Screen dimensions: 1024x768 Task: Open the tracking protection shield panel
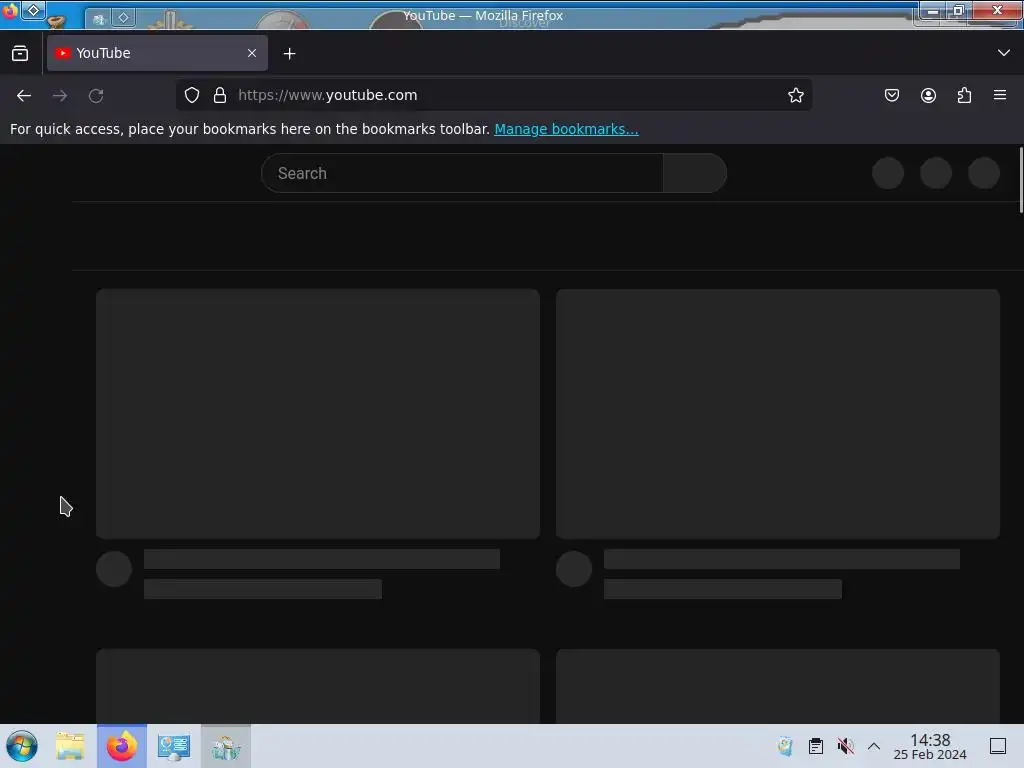click(x=191, y=95)
